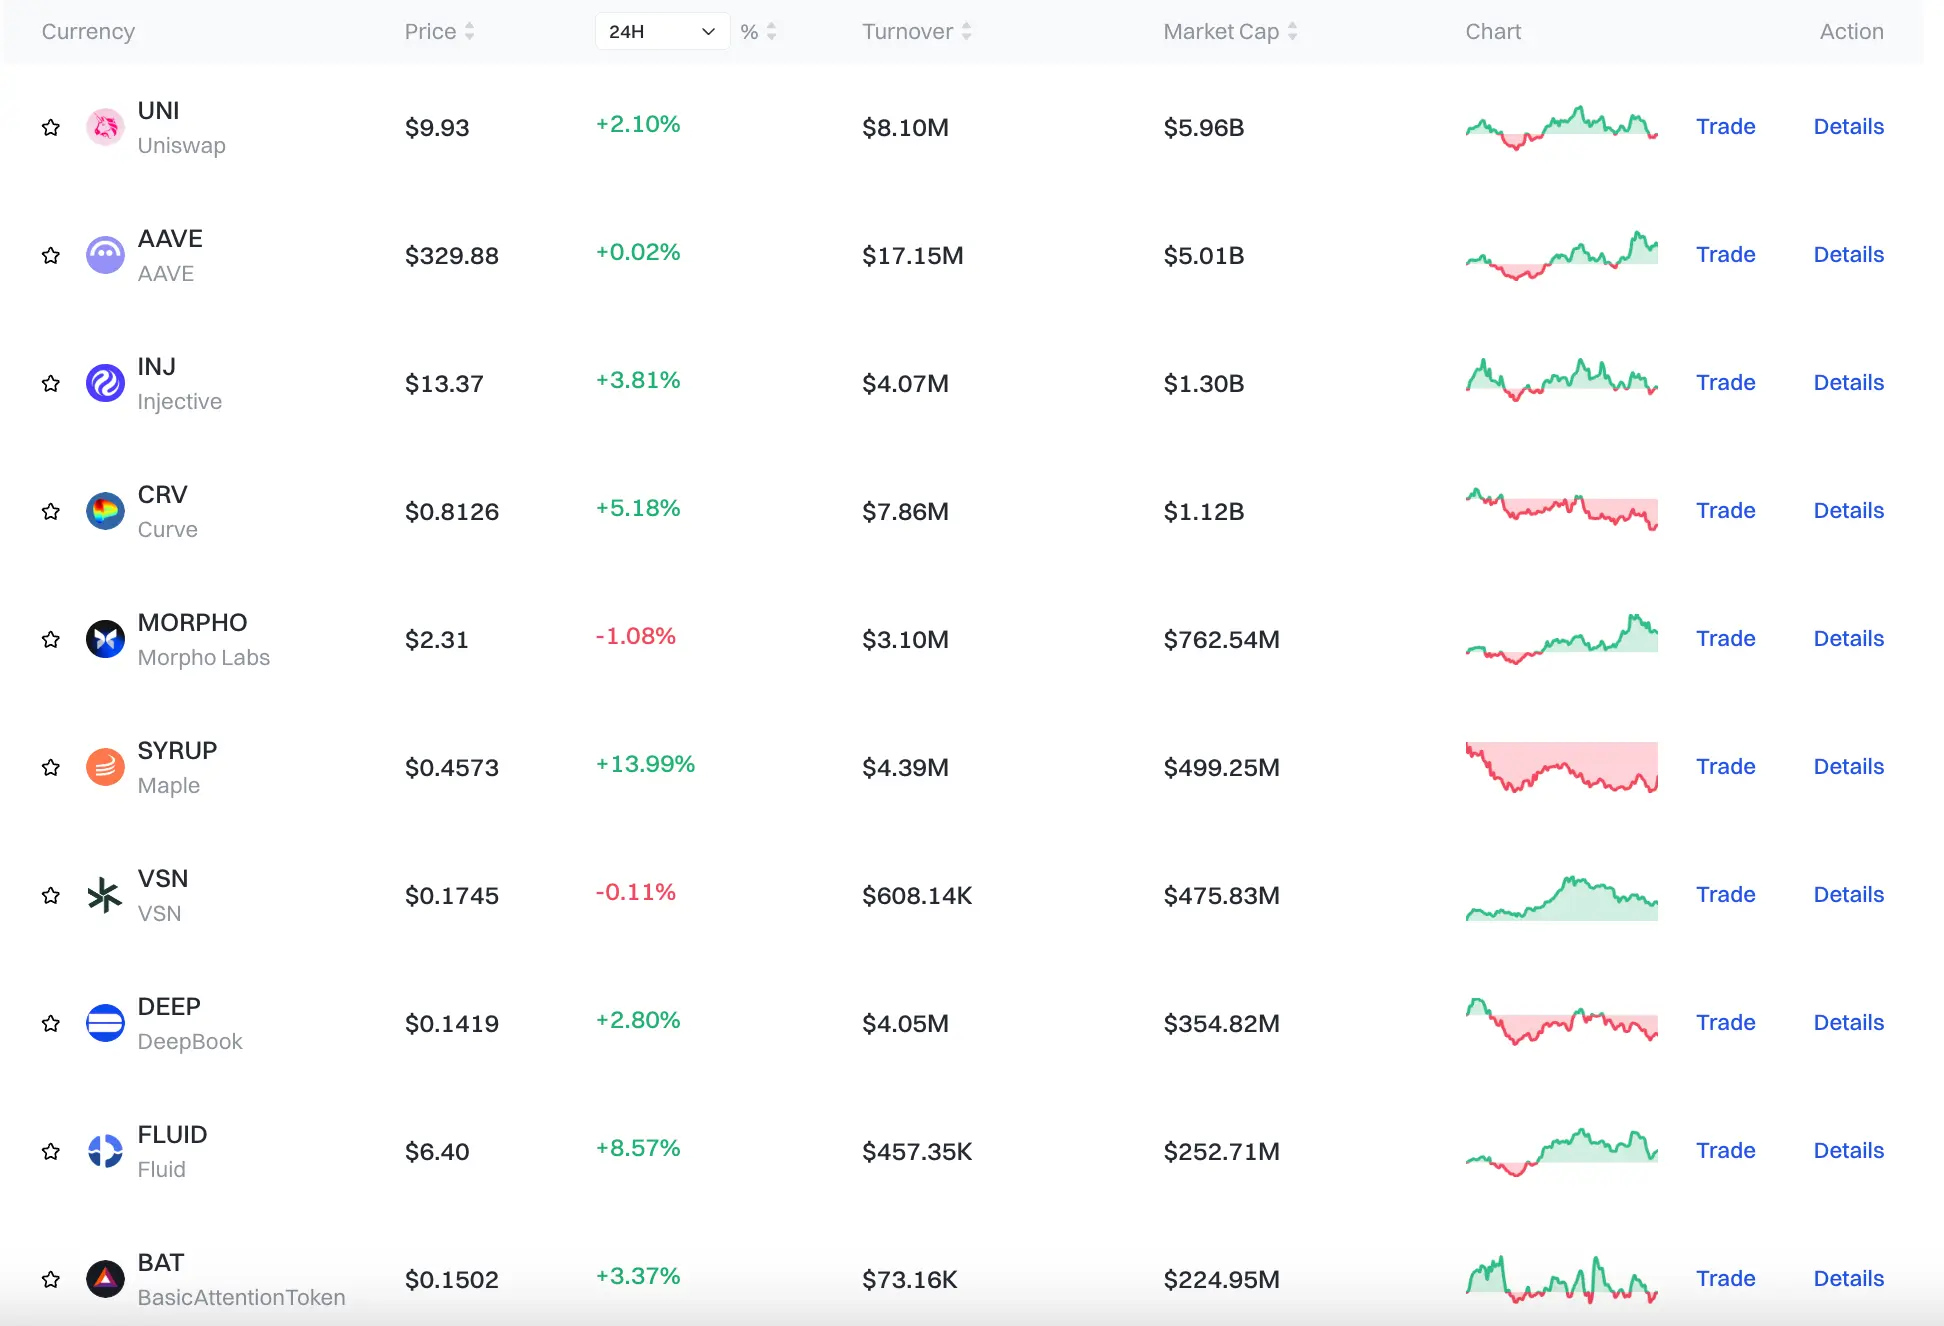
Task: Click the Uniswap UNI coin logo
Action: (x=105, y=127)
